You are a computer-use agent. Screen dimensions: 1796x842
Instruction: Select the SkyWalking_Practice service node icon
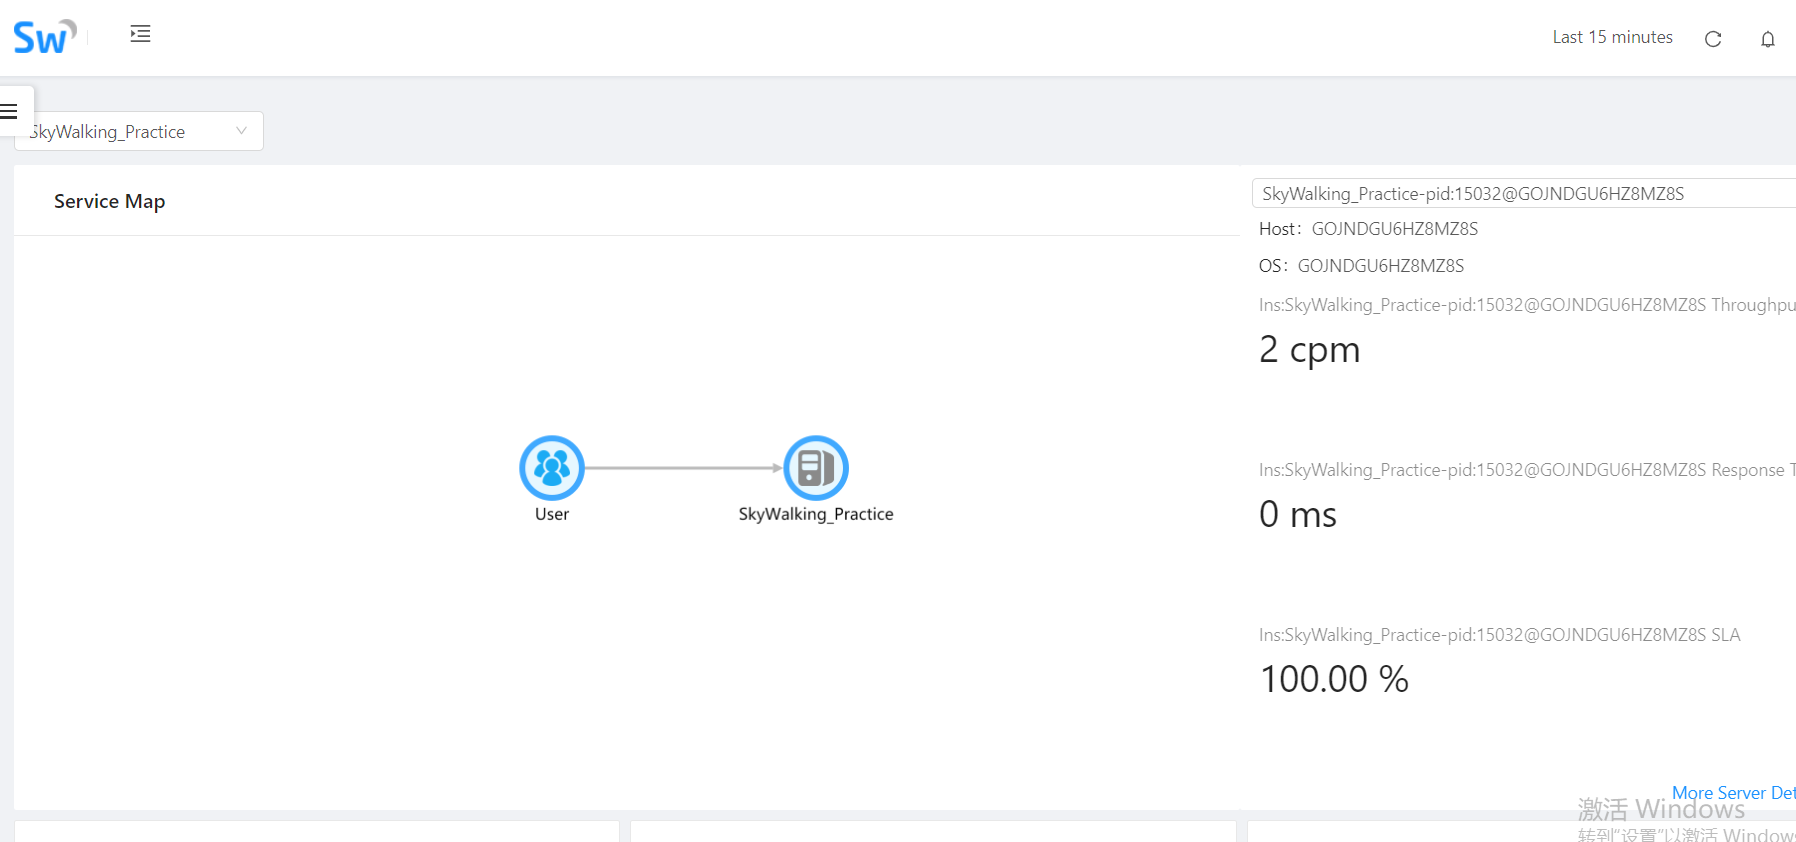pyautogui.click(x=816, y=467)
